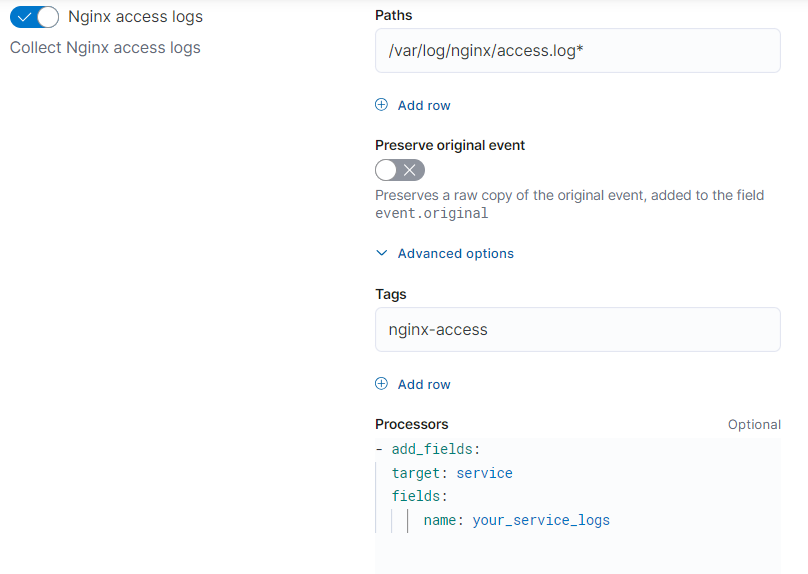The width and height of the screenshot is (808, 574).
Task: Focus the nginx-access tags input
Action: [x=577, y=329]
